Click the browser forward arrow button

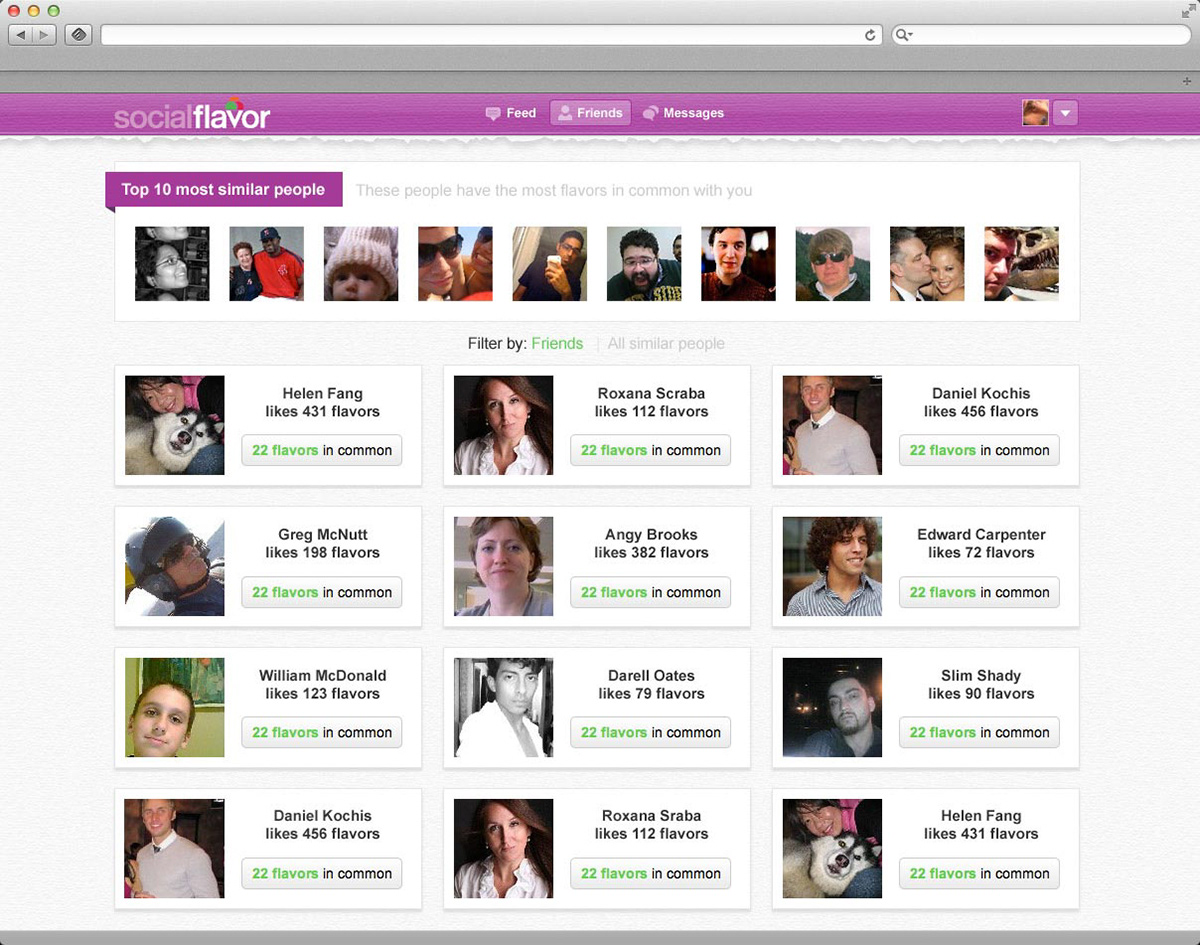[x=46, y=35]
